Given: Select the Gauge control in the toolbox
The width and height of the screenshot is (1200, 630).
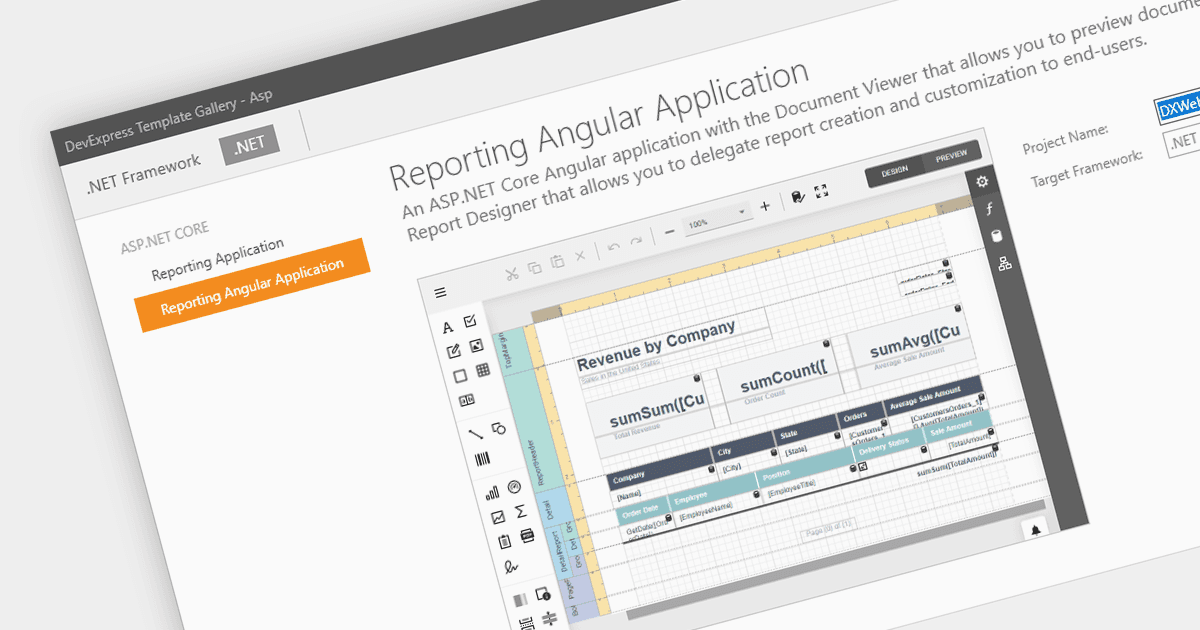Looking at the screenshot, I should pyautogui.click(x=515, y=487).
